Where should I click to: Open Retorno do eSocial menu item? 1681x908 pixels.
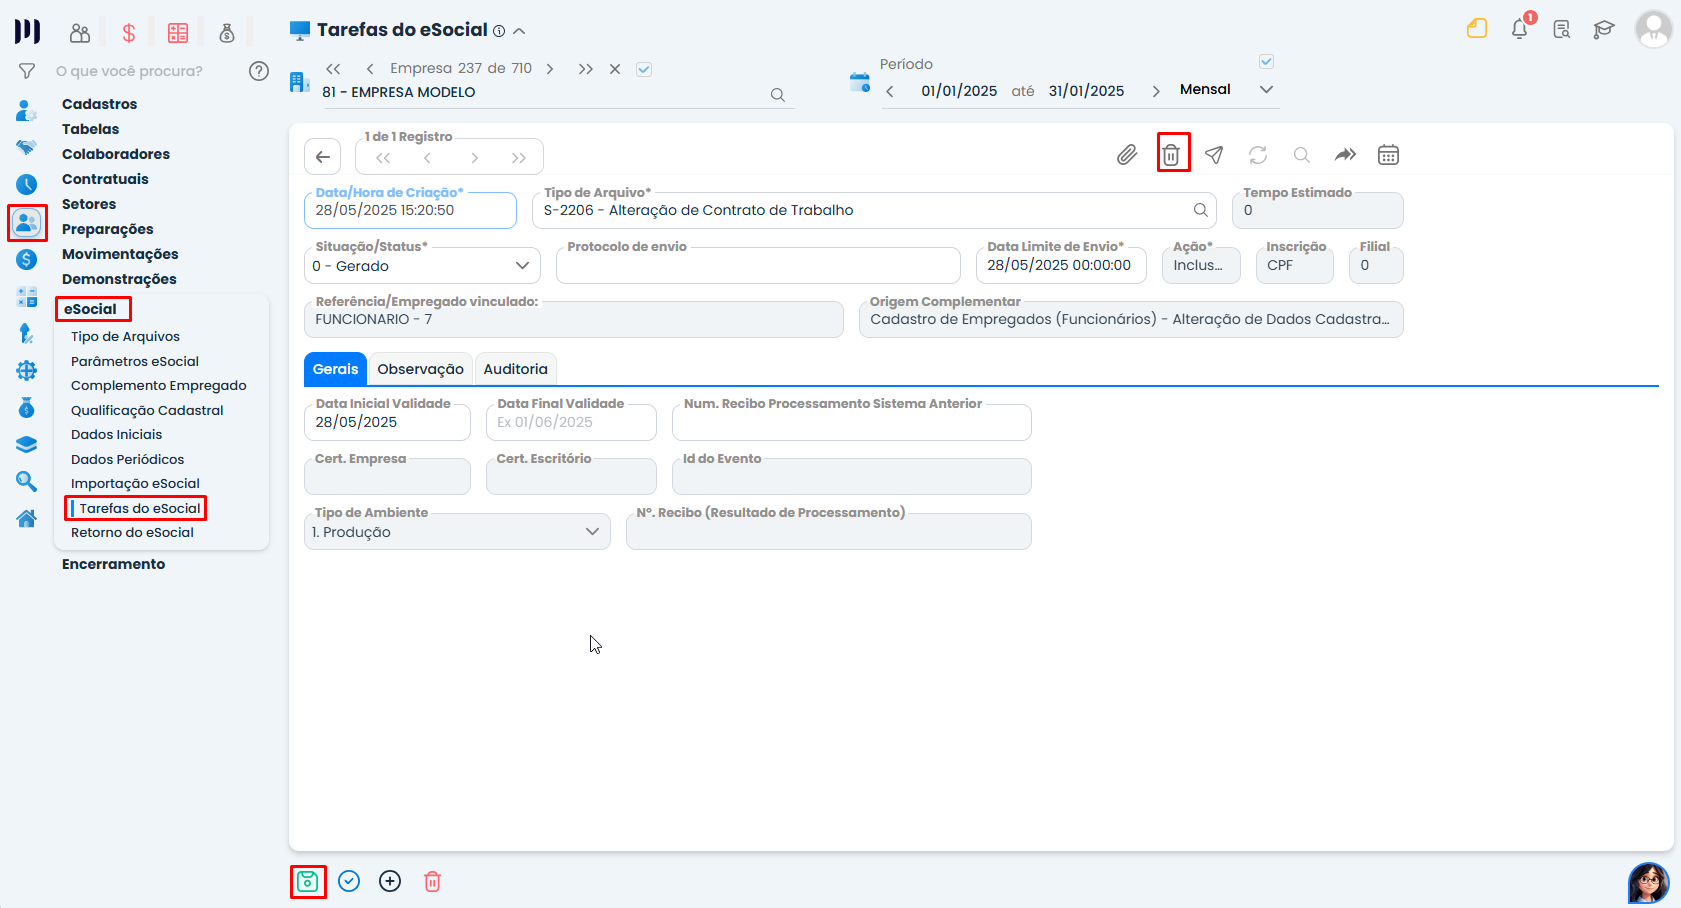(x=132, y=532)
